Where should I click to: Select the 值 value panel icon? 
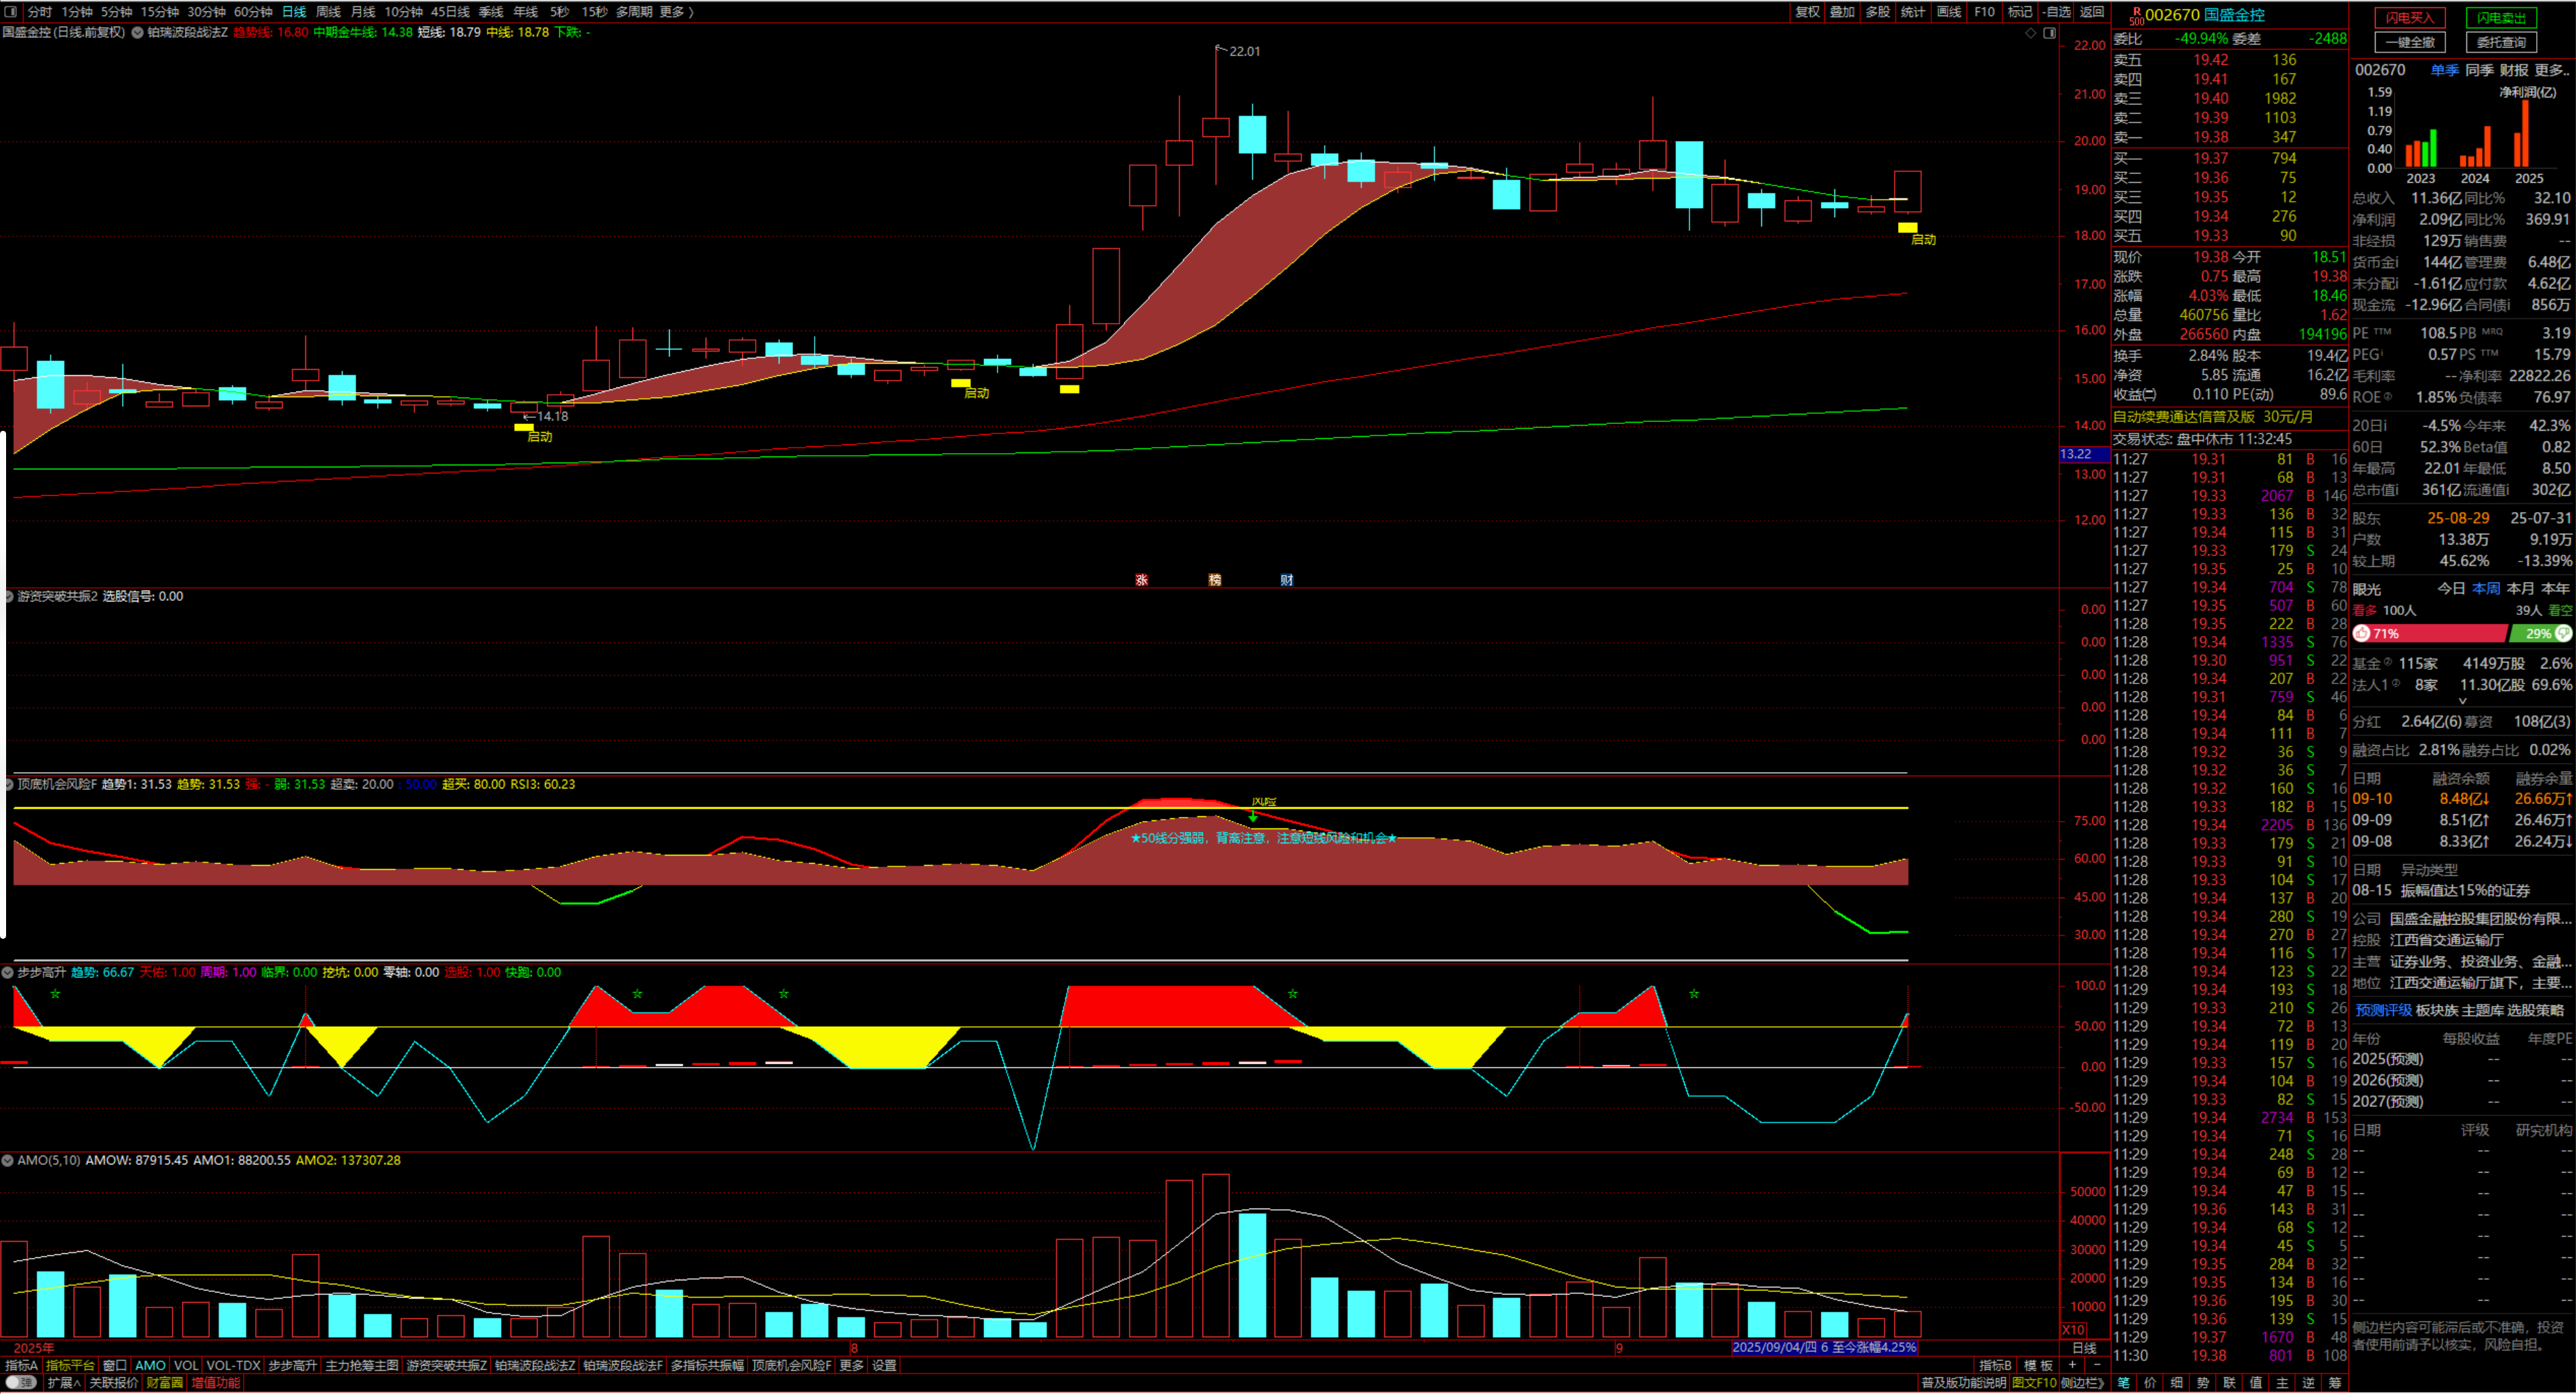tap(2256, 1383)
